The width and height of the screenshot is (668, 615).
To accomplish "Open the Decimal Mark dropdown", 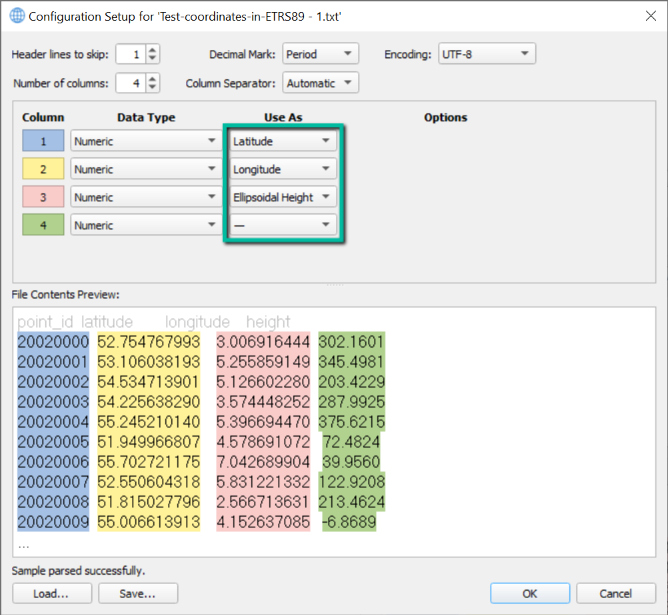I will click(320, 54).
